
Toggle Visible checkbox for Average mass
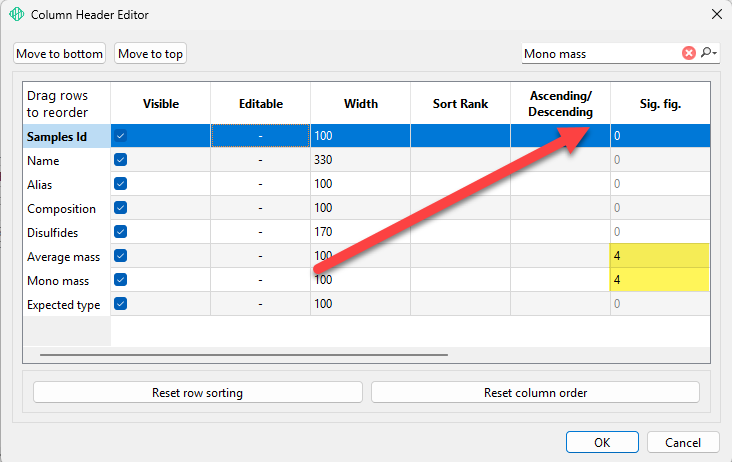(120, 256)
